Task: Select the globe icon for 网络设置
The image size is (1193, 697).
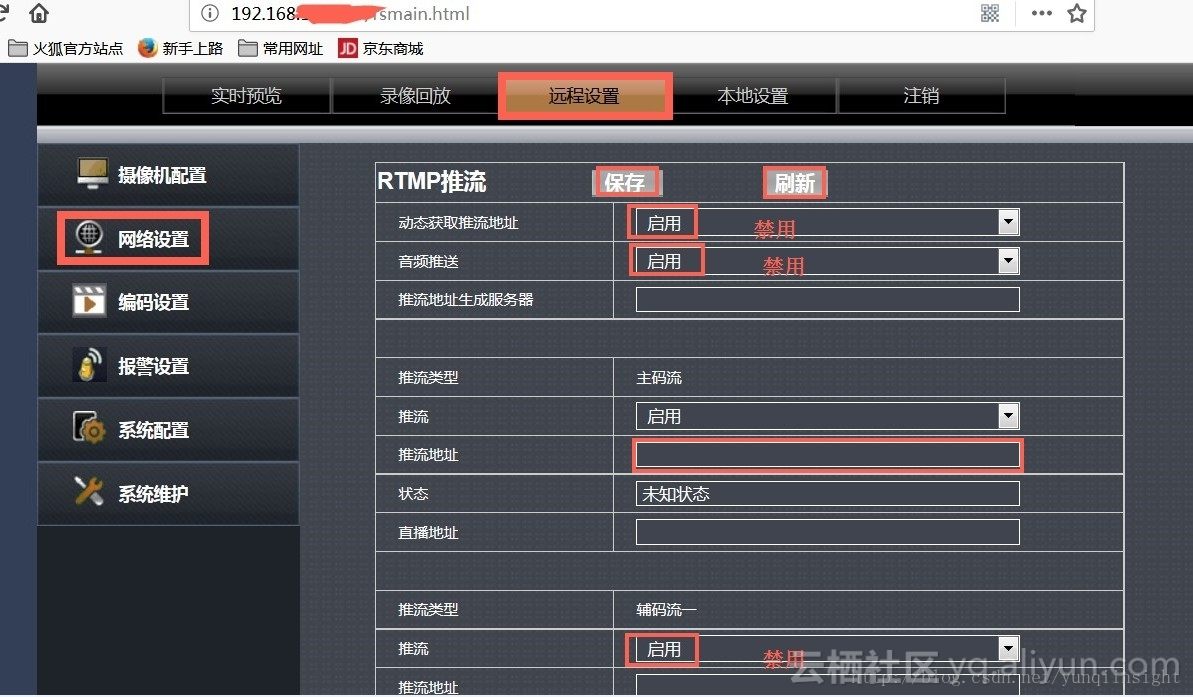Action: click(x=90, y=237)
